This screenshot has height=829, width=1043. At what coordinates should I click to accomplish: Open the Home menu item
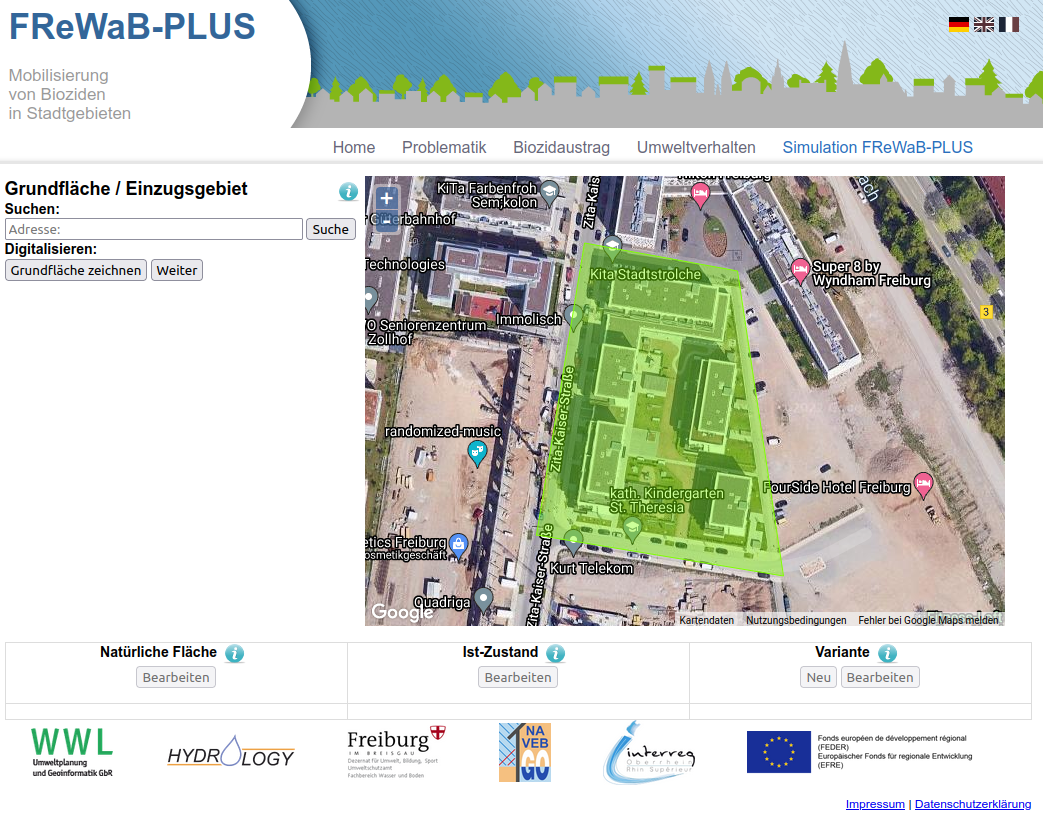354,147
